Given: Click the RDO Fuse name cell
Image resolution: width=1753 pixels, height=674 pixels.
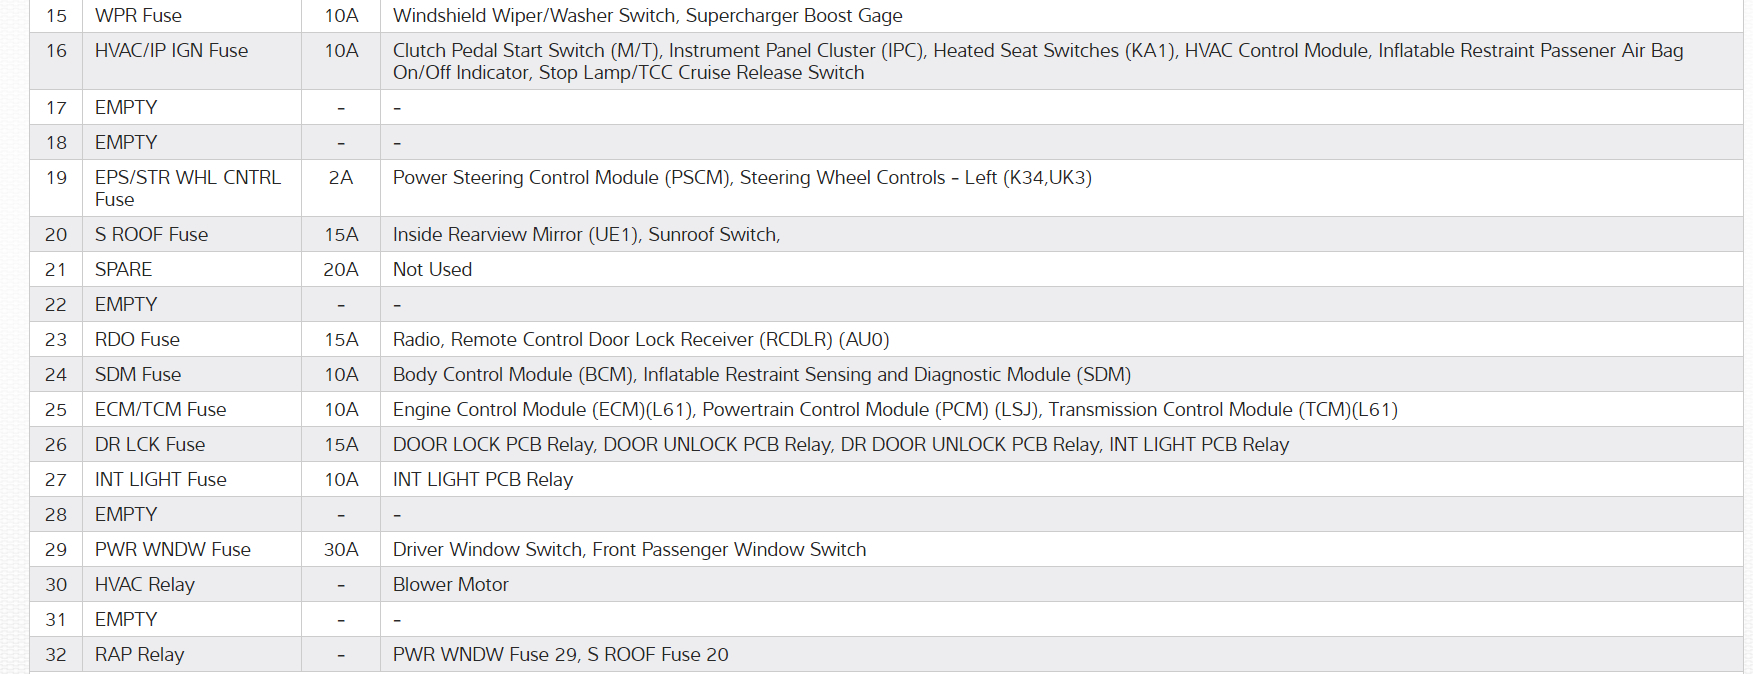Looking at the screenshot, I should pyautogui.click(x=137, y=340).
